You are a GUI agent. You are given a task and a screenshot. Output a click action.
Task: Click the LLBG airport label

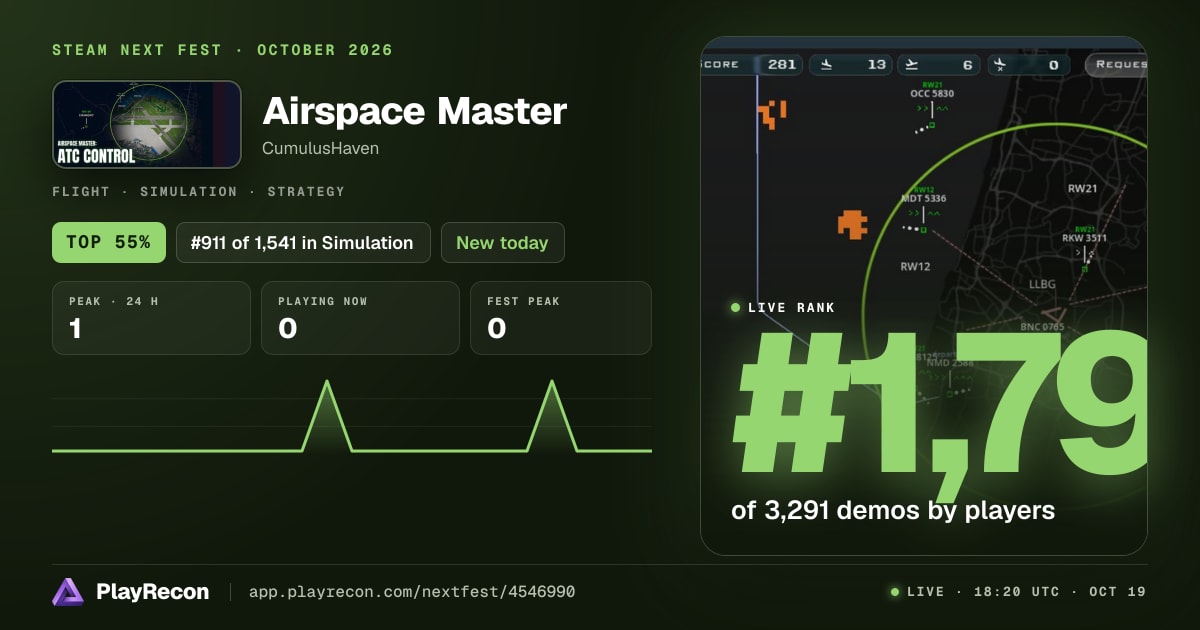click(1042, 284)
